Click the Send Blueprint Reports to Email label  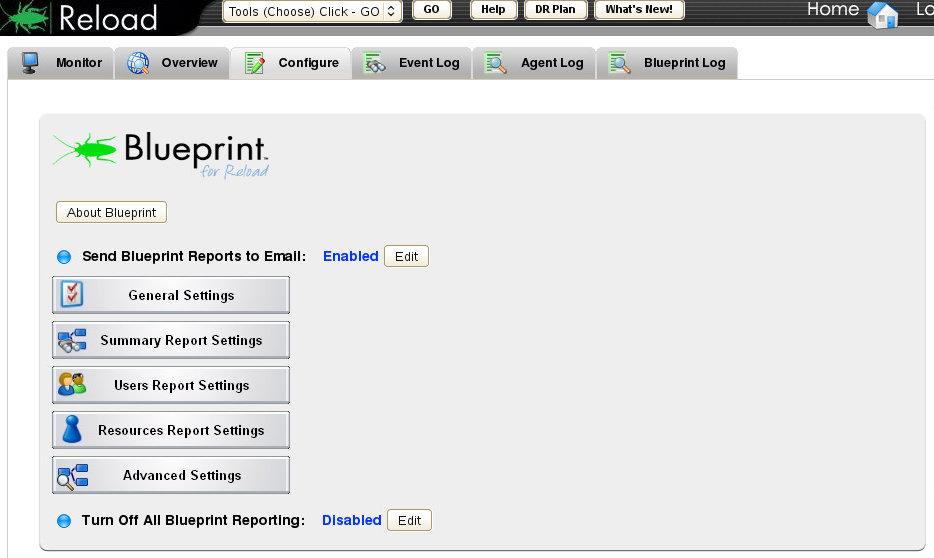click(194, 256)
